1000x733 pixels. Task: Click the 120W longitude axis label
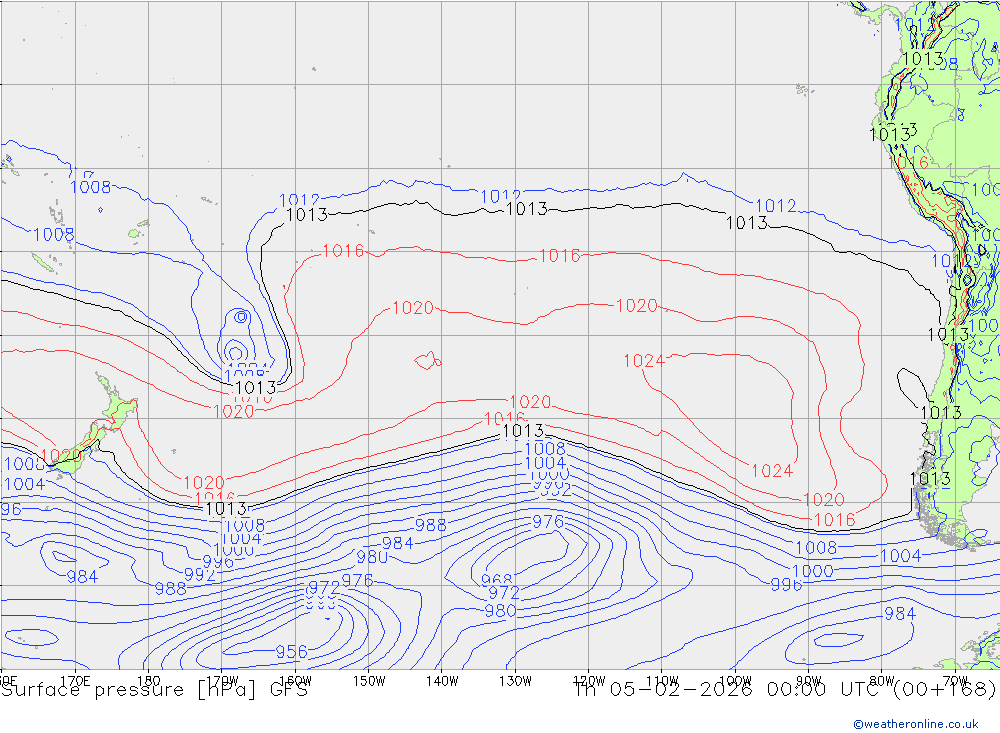point(589,681)
